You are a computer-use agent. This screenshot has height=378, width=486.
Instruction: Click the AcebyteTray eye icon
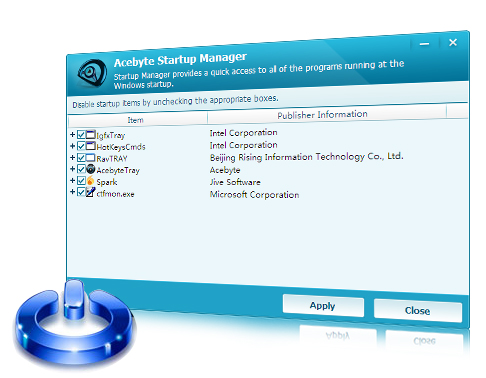91,169
